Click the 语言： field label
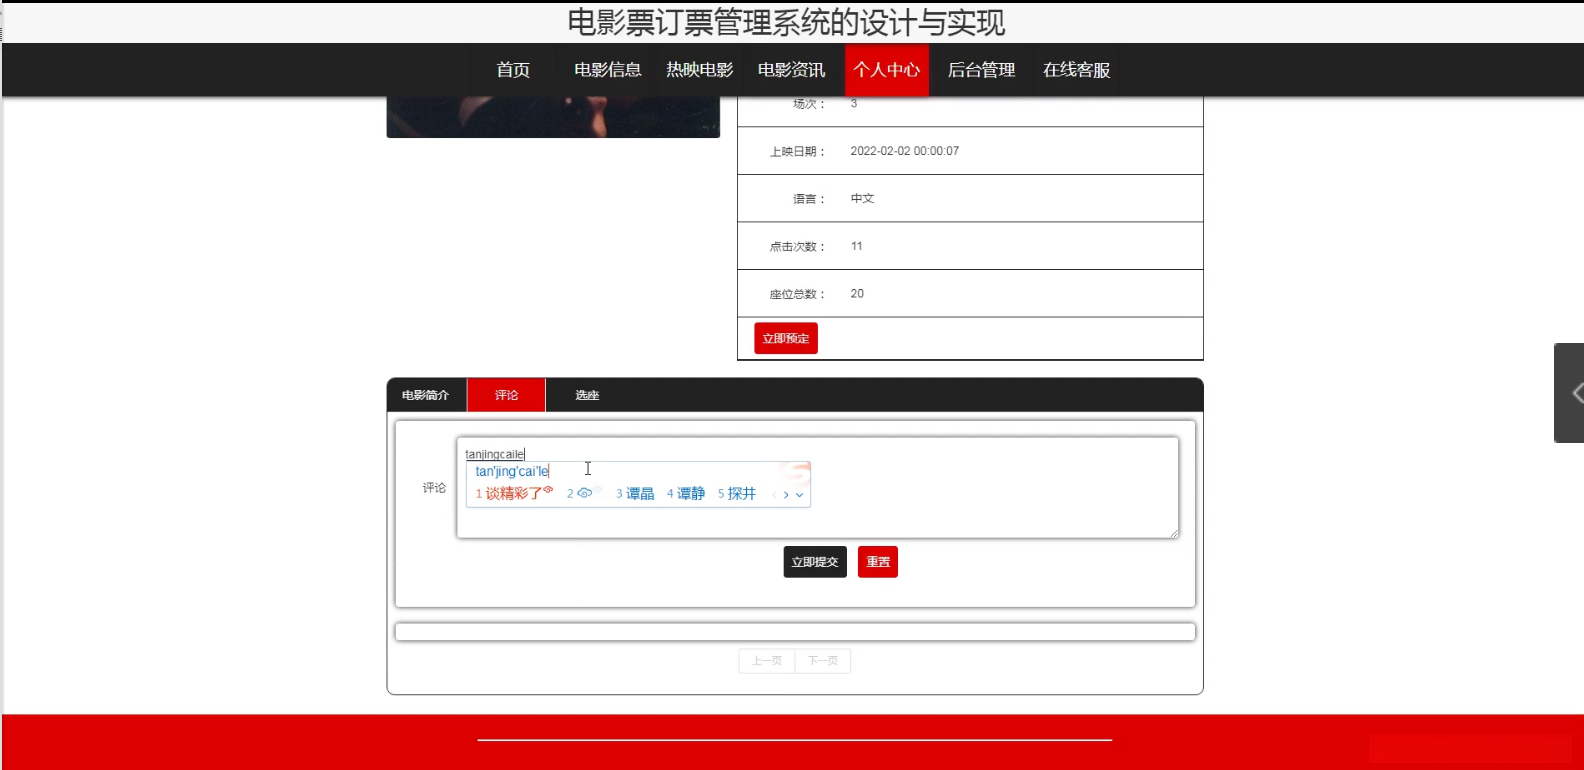The width and height of the screenshot is (1584, 770). (810, 199)
